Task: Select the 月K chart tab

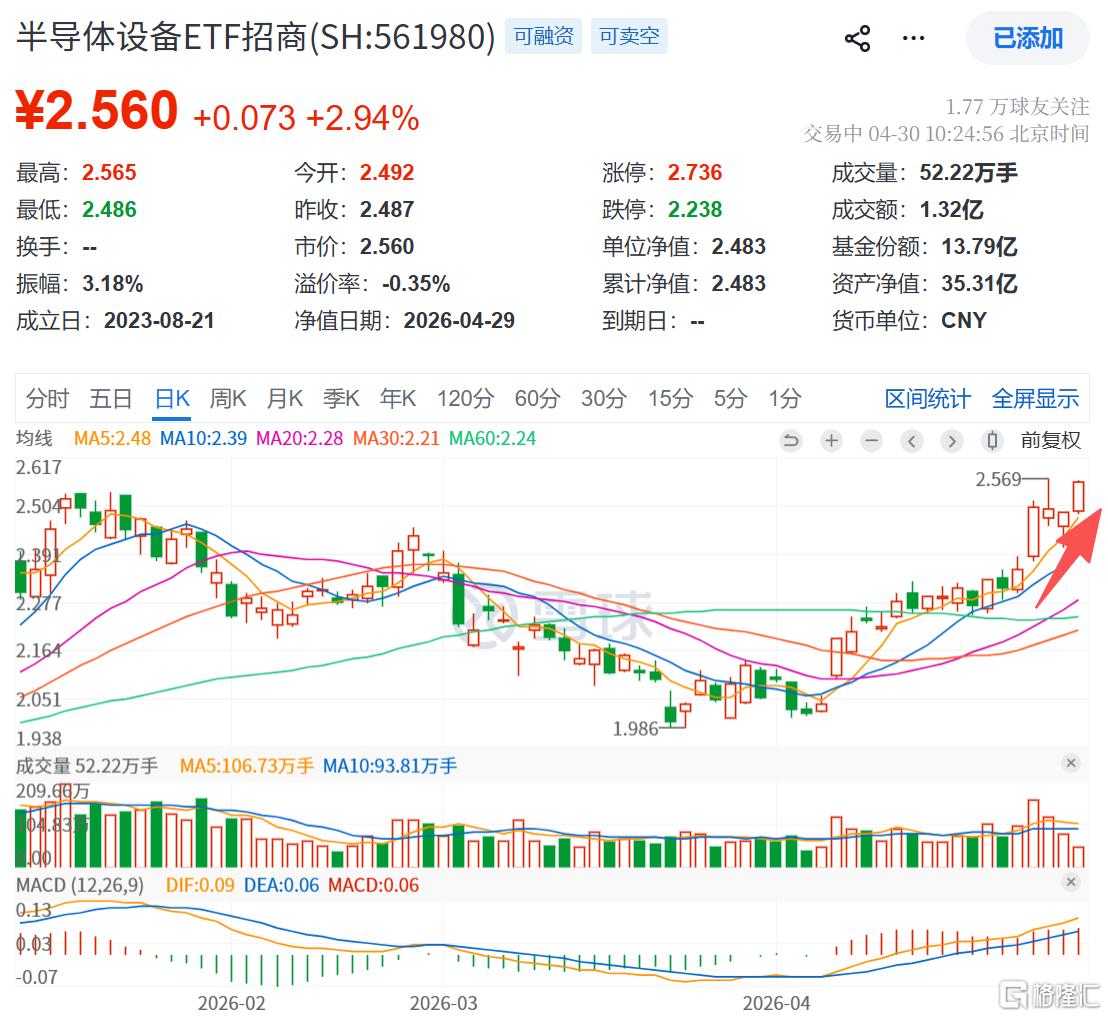Action: pyautogui.click(x=285, y=398)
